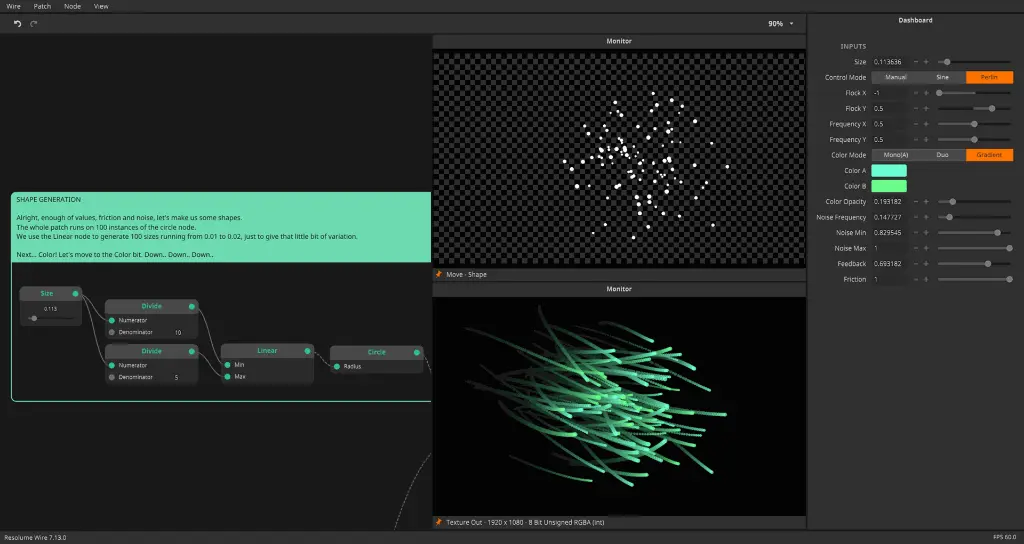The width and height of the screenshot is (1024, 544).
Task: Switch Control Mode to Sine
Action: coord(942,77)
